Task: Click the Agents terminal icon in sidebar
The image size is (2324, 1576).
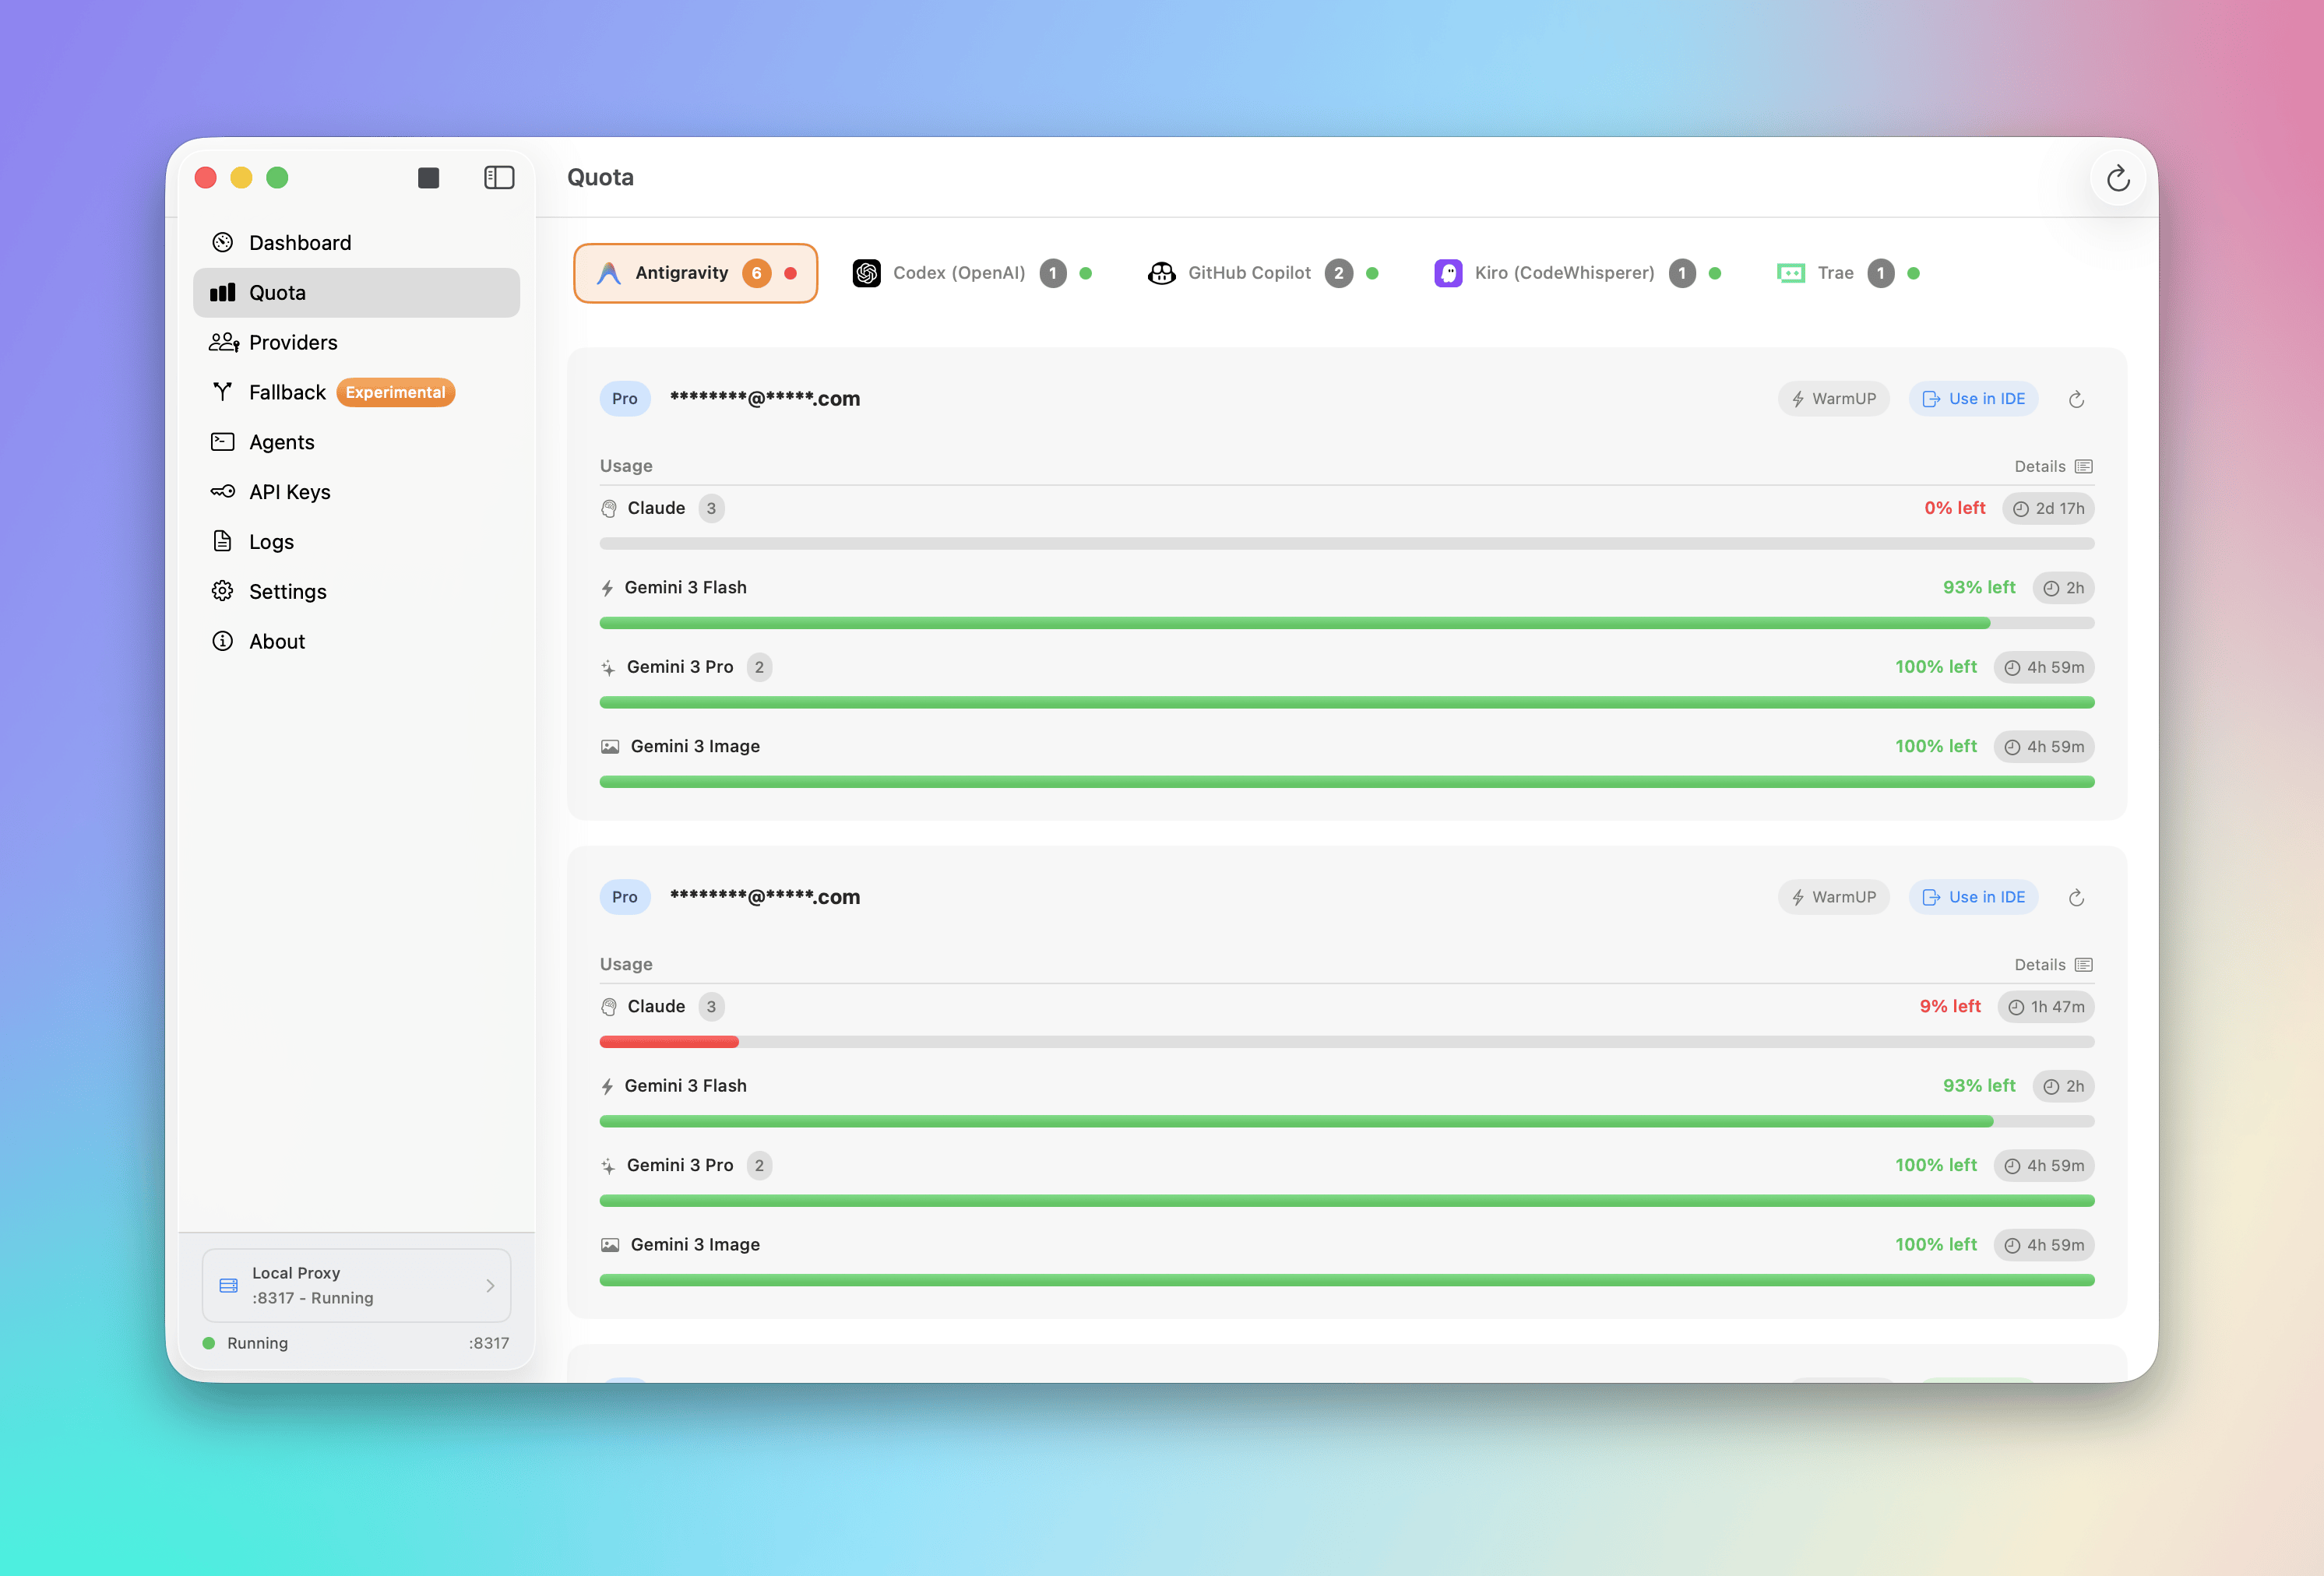Action: point(223,441)
